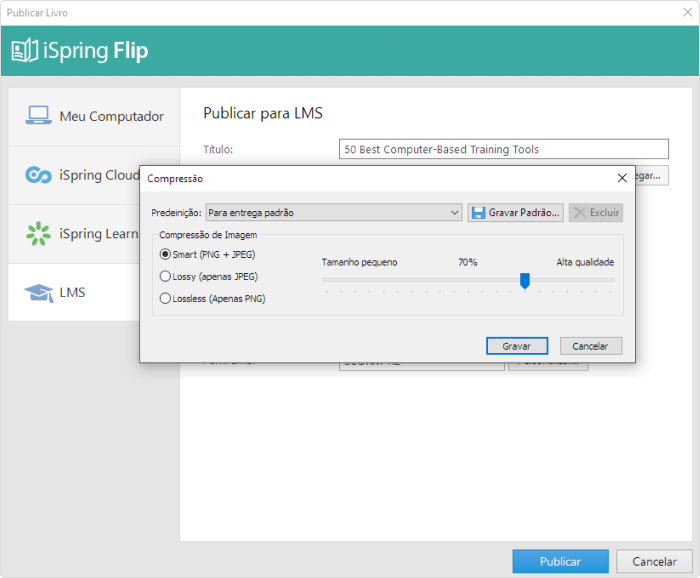This screenshot has height=578, width=700.
Task: Click the iSpring Flip book logo
Action: coord(24,50)
